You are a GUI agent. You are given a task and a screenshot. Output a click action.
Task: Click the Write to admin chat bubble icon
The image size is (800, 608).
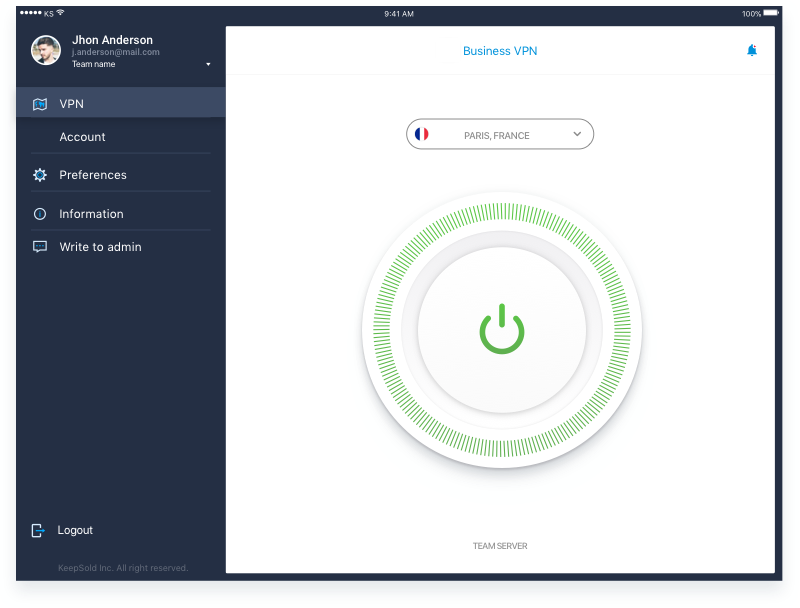(x=40, y=247)
